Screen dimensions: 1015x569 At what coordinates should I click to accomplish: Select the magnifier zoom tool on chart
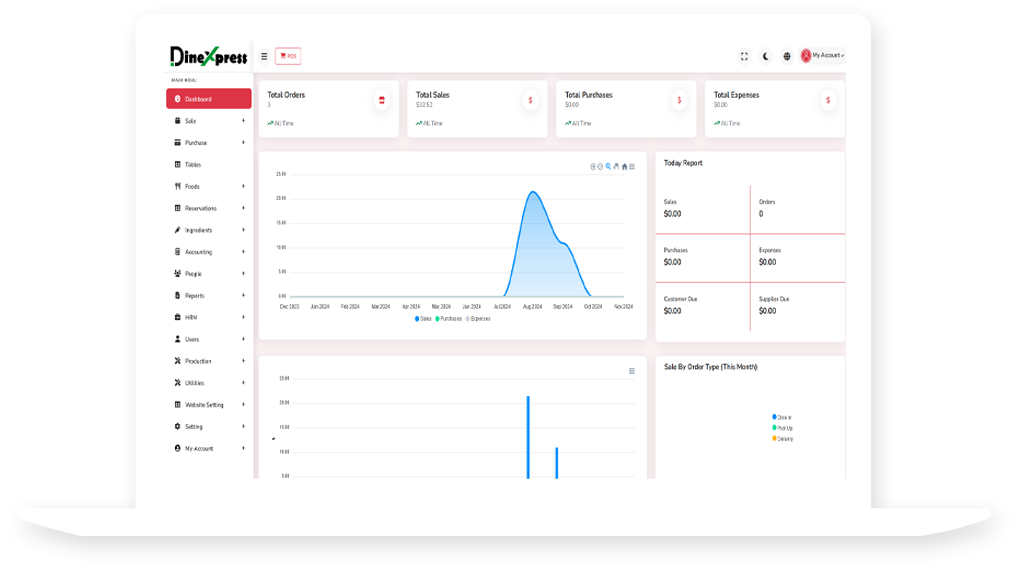[x=608, y=166]
